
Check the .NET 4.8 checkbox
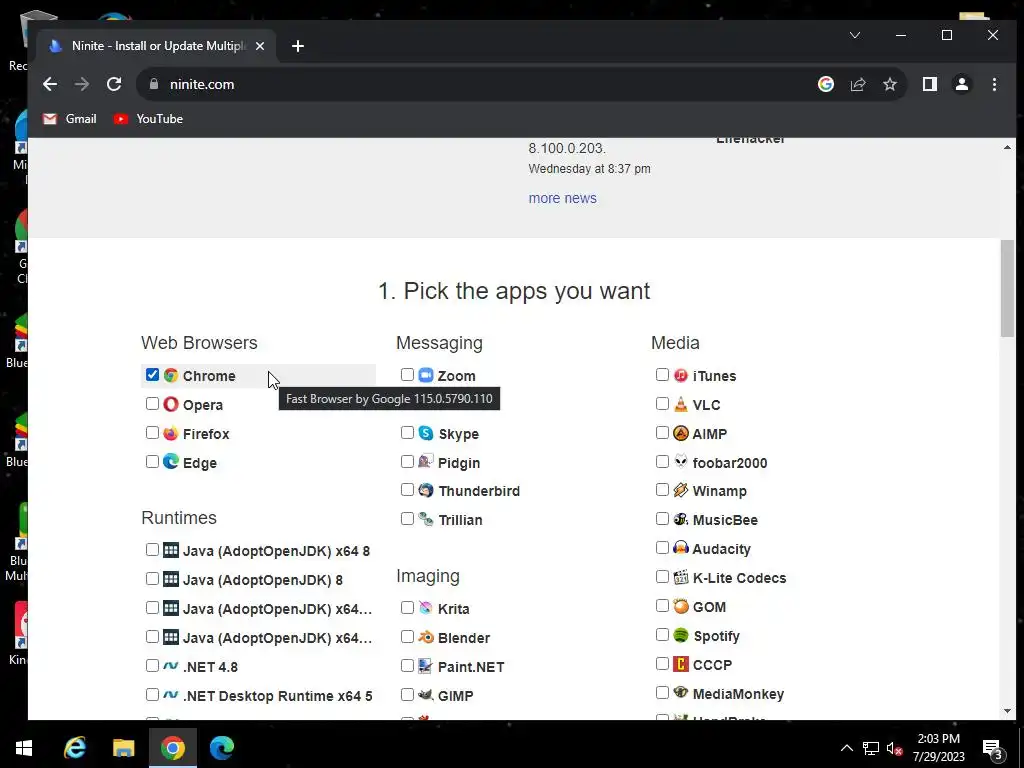point(152,665)
